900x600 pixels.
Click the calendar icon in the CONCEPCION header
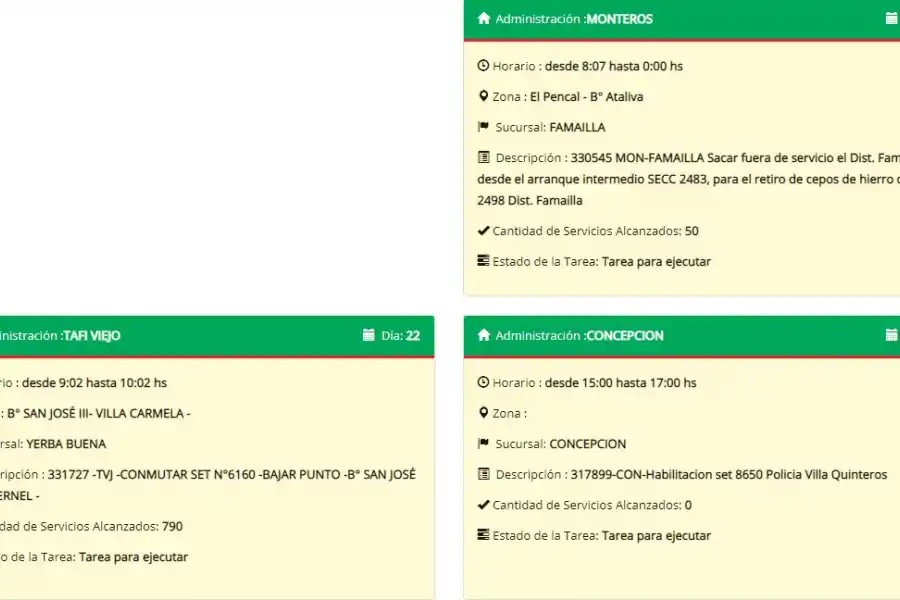click(891, 336)
